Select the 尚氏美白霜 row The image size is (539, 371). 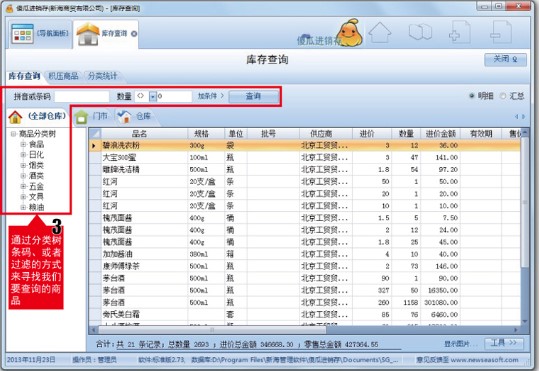click(x=305, y=314)
